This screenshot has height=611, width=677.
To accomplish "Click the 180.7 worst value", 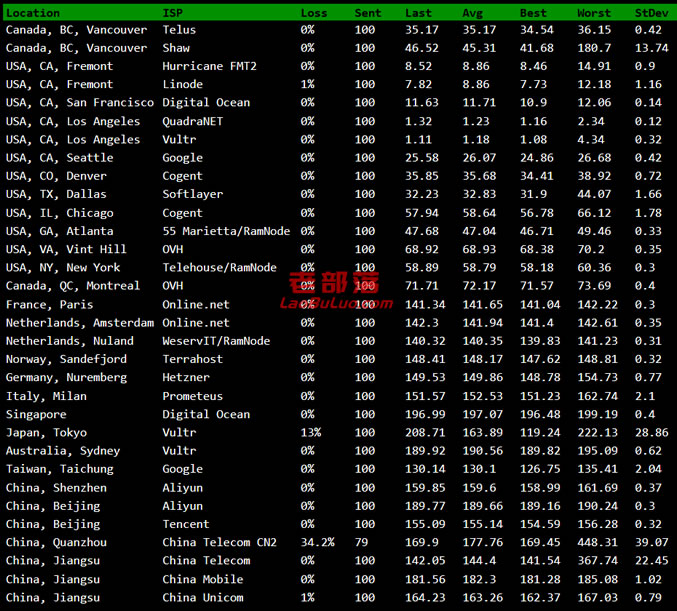I will (594, 48).
